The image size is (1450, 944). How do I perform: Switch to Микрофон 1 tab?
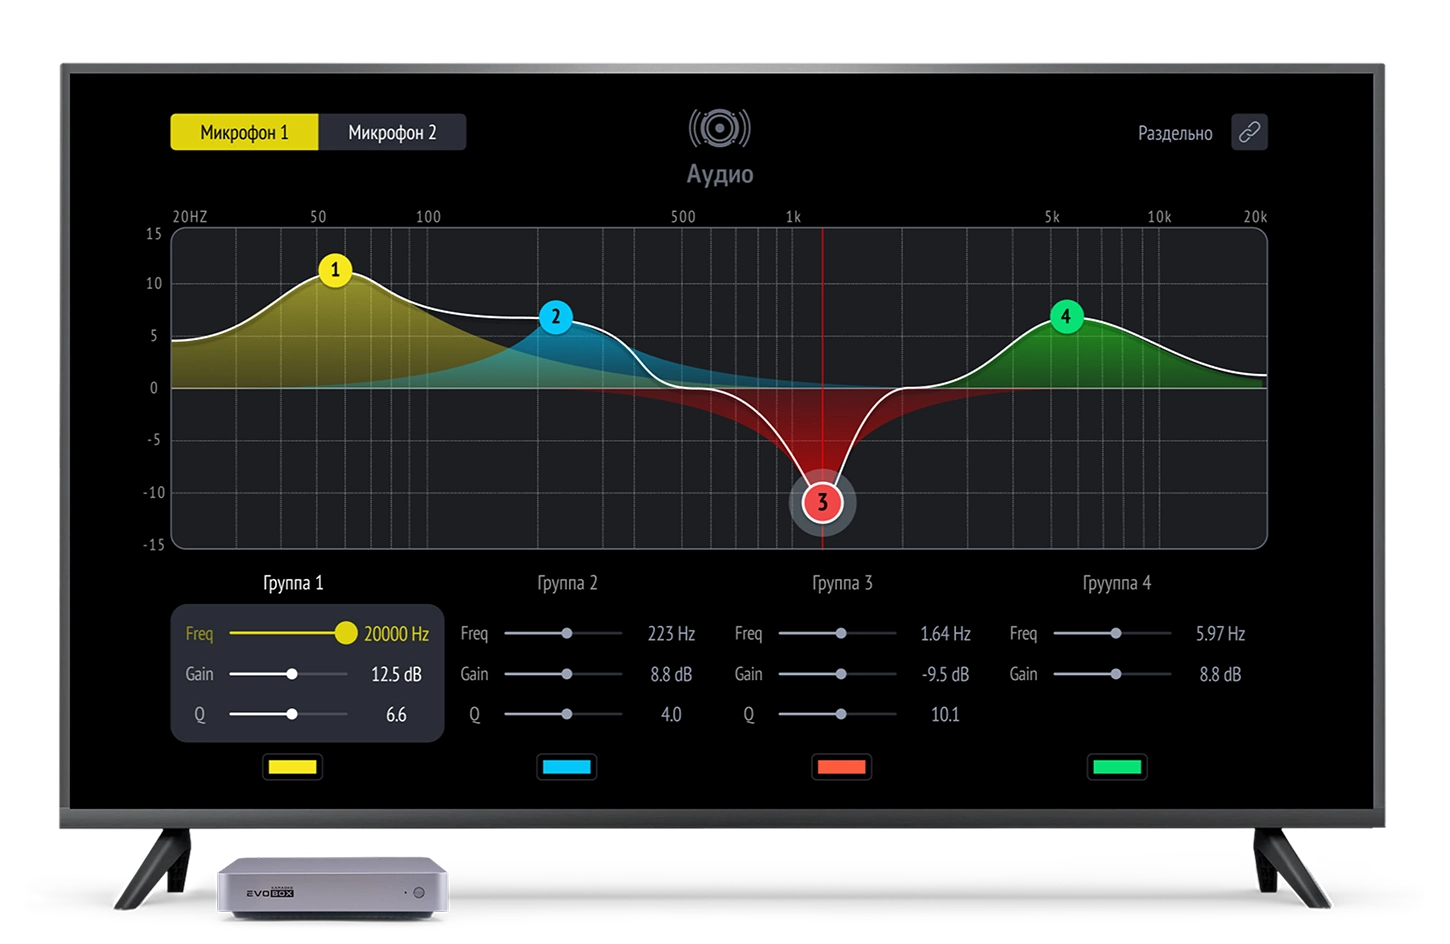point(244,132)
